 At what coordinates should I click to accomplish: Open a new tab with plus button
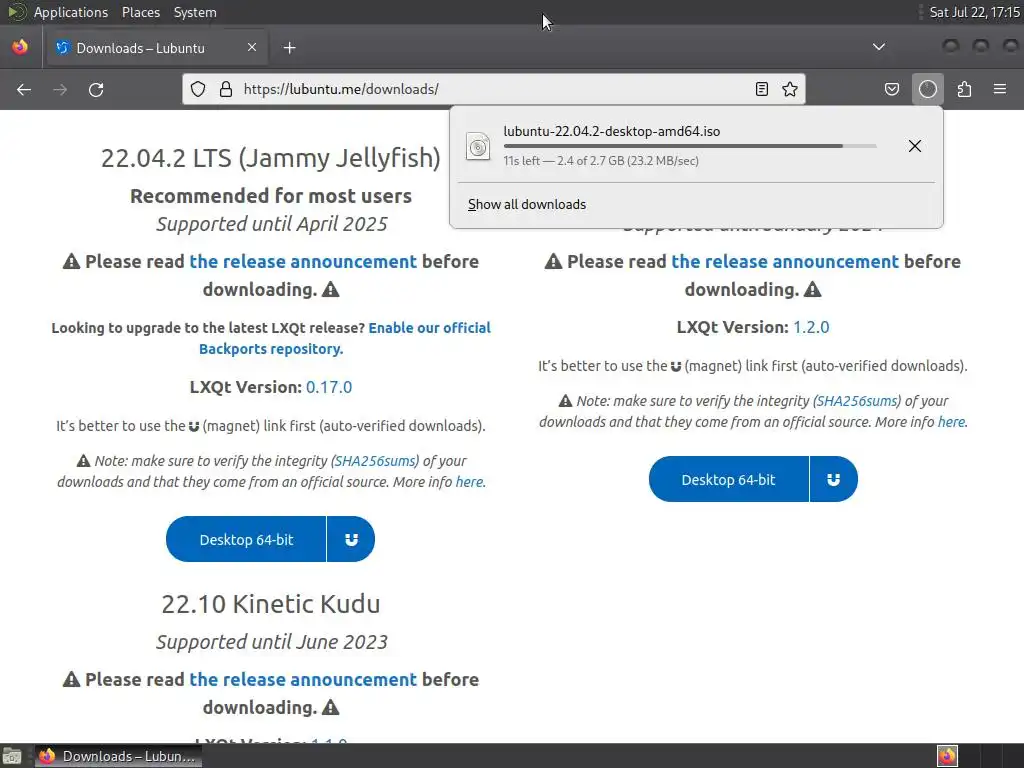[289, 48]
